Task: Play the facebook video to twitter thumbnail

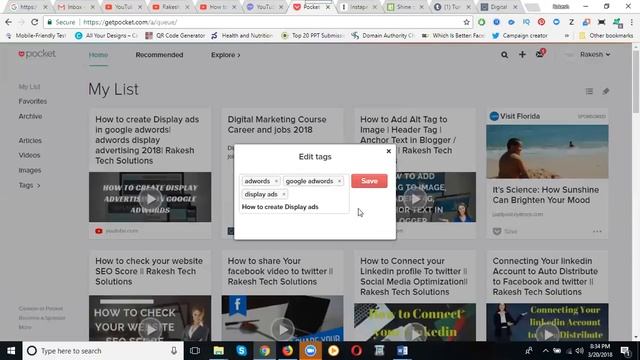Action: [282, 318]
